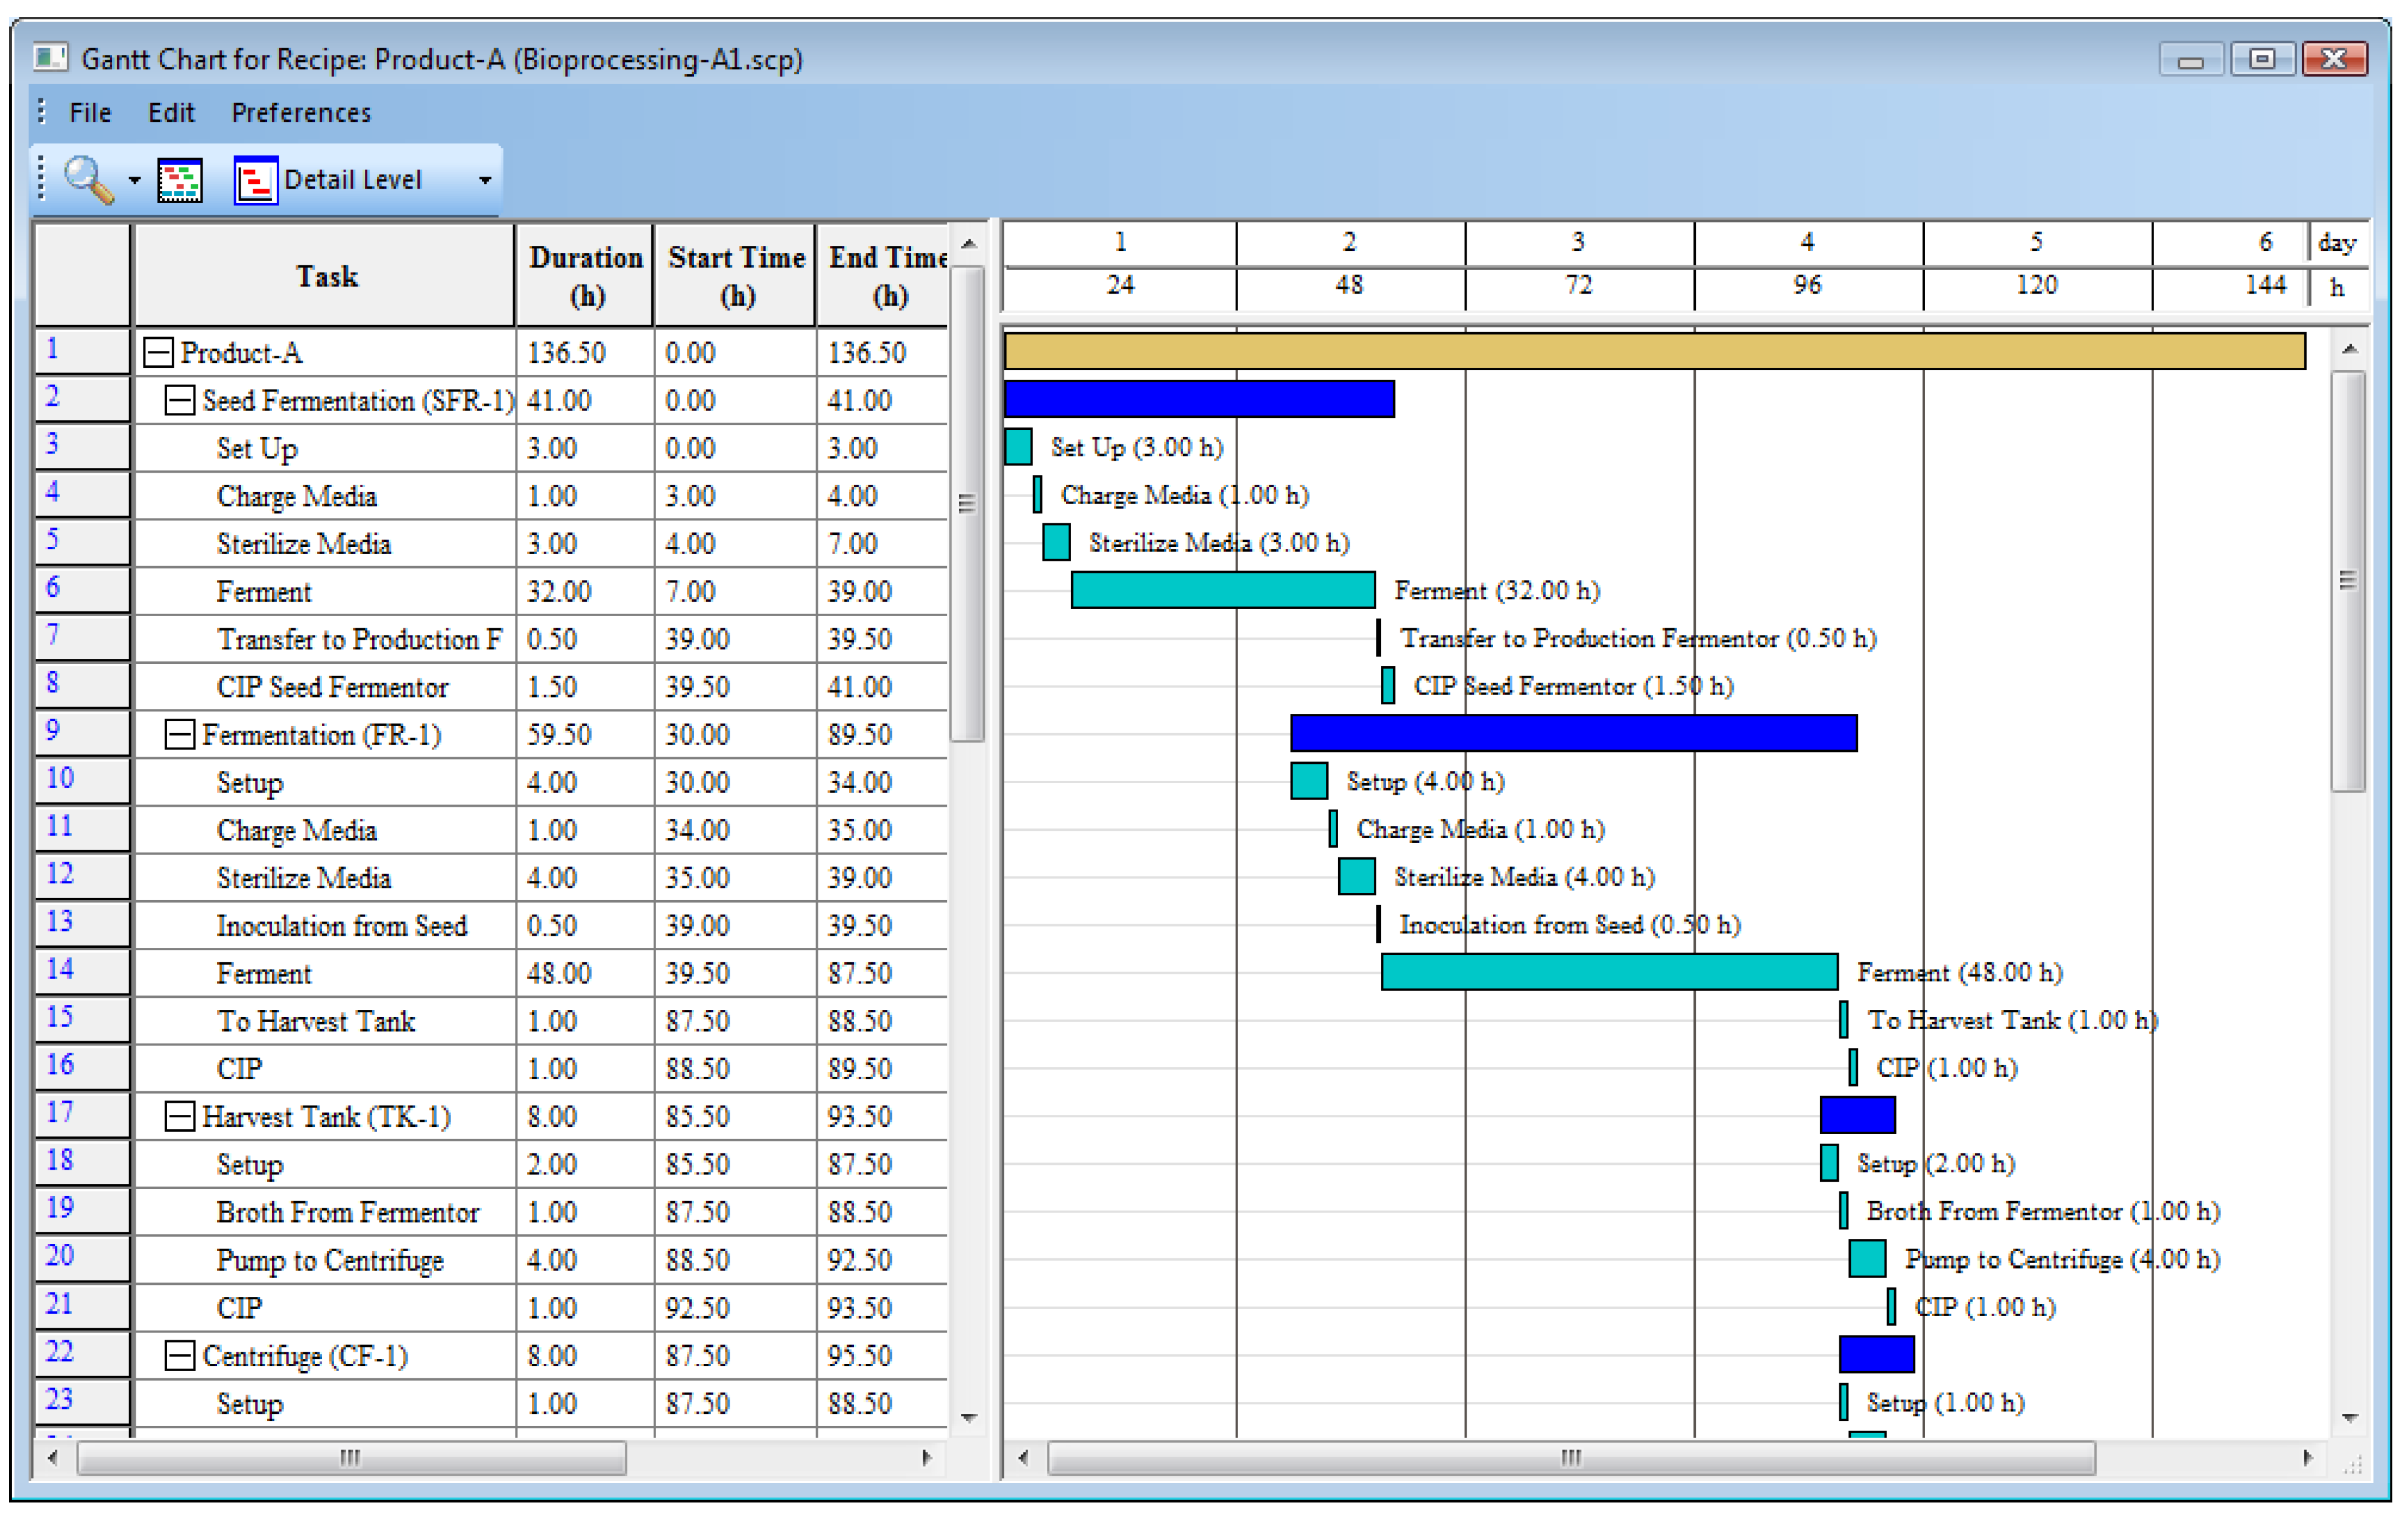This screenshot has height=1526, width=2408.
Task: Click the day 3 timeline header
Action: click(x=1578, y=242)
